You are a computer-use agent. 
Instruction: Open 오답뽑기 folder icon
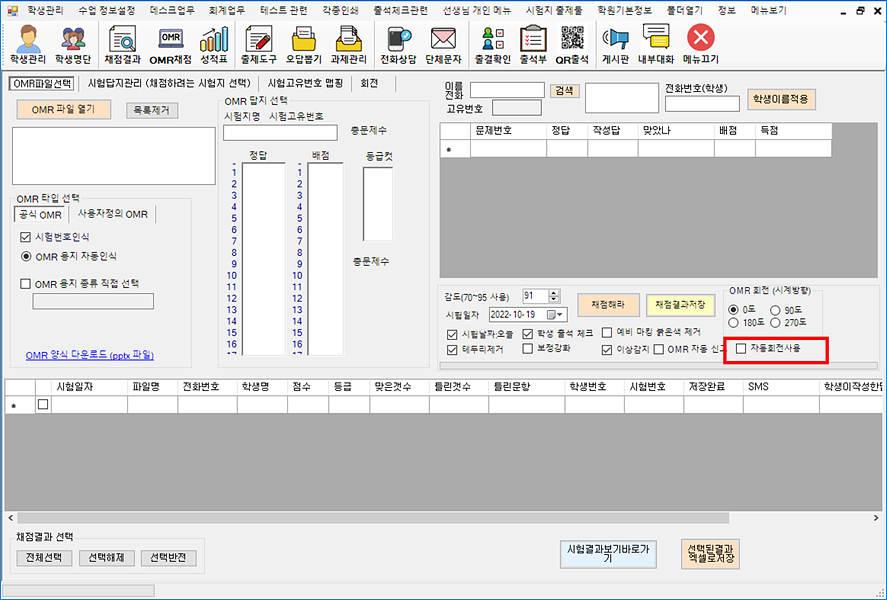tap(304, 44)
